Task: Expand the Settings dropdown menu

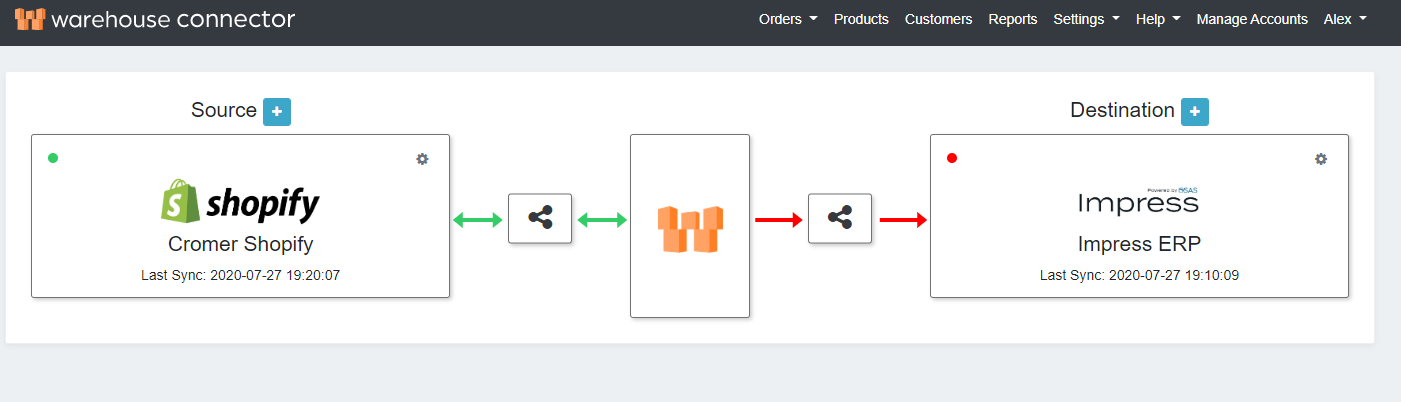Action: click(x=1086, y=19)
